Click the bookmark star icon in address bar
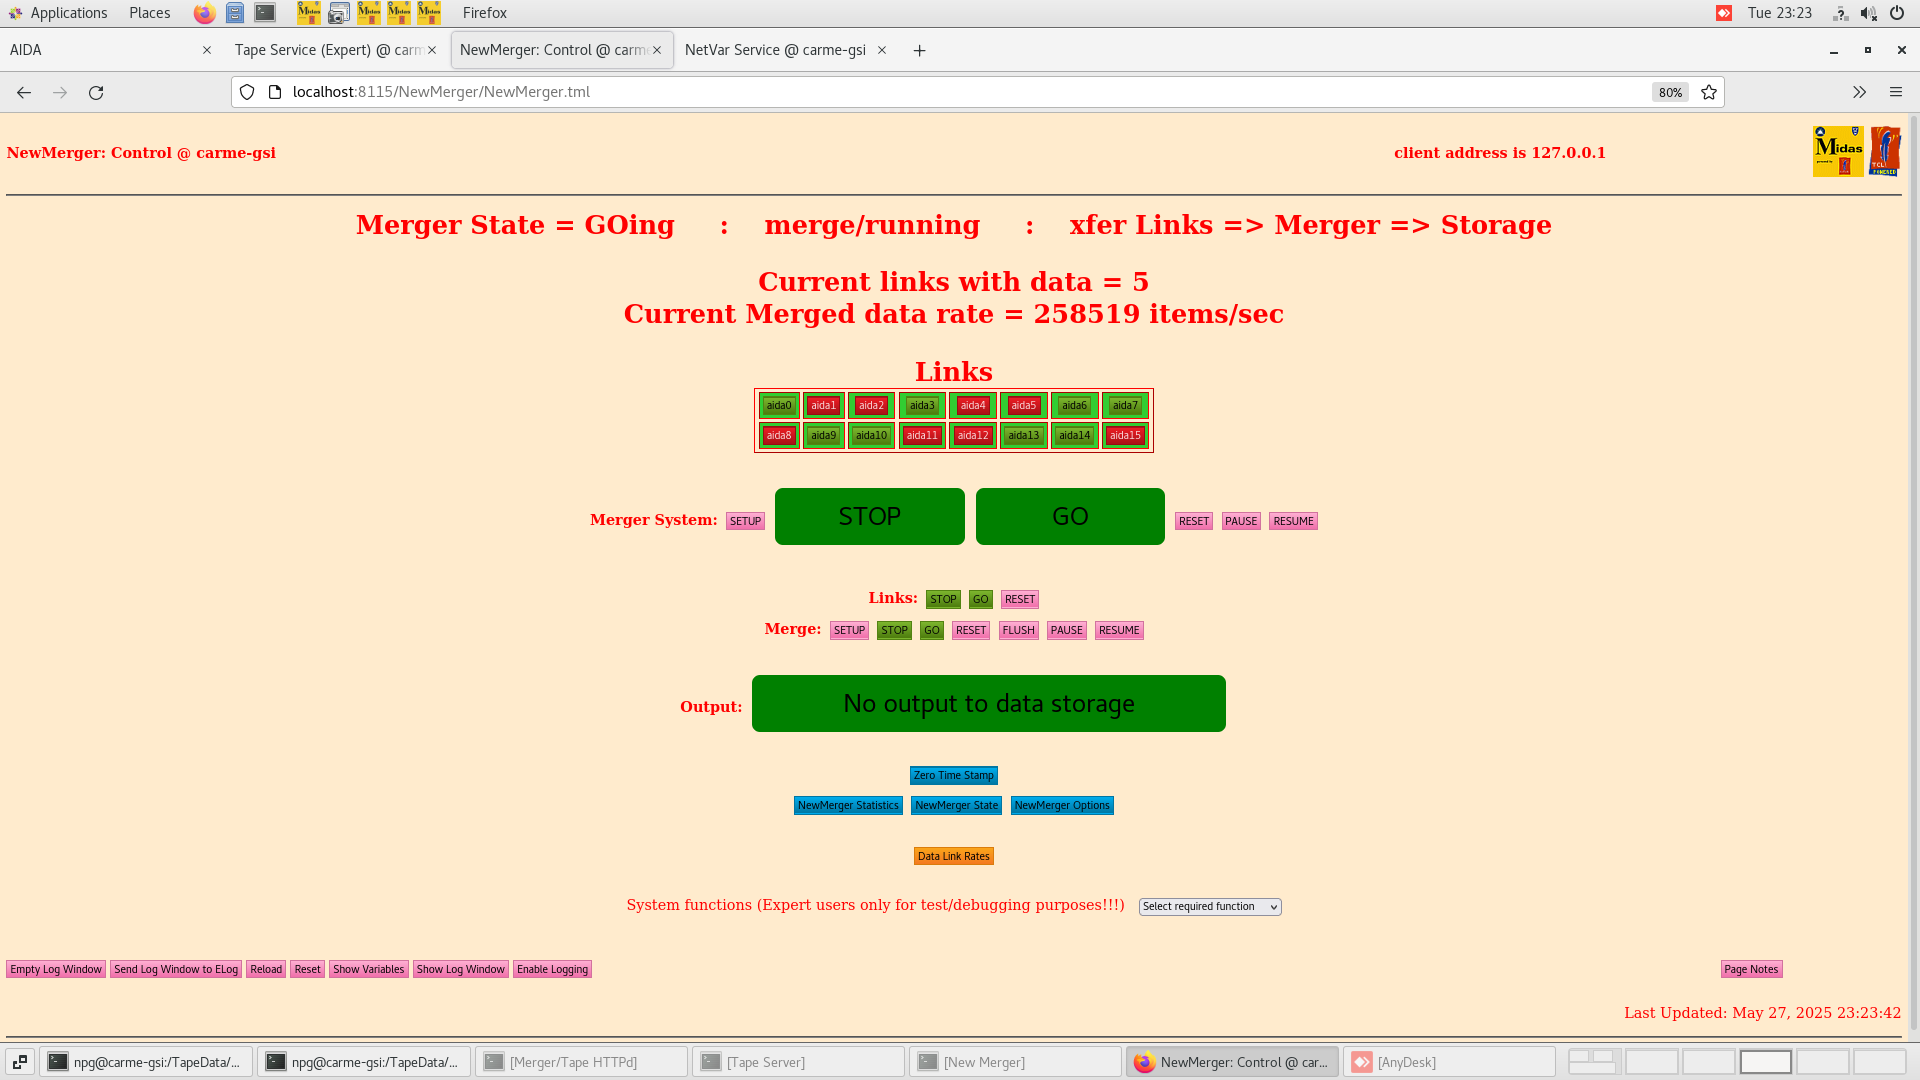 pos(1709,92)
